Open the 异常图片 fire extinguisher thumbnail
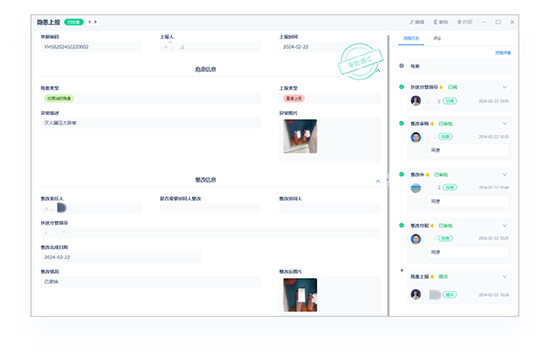 point(300,136)
